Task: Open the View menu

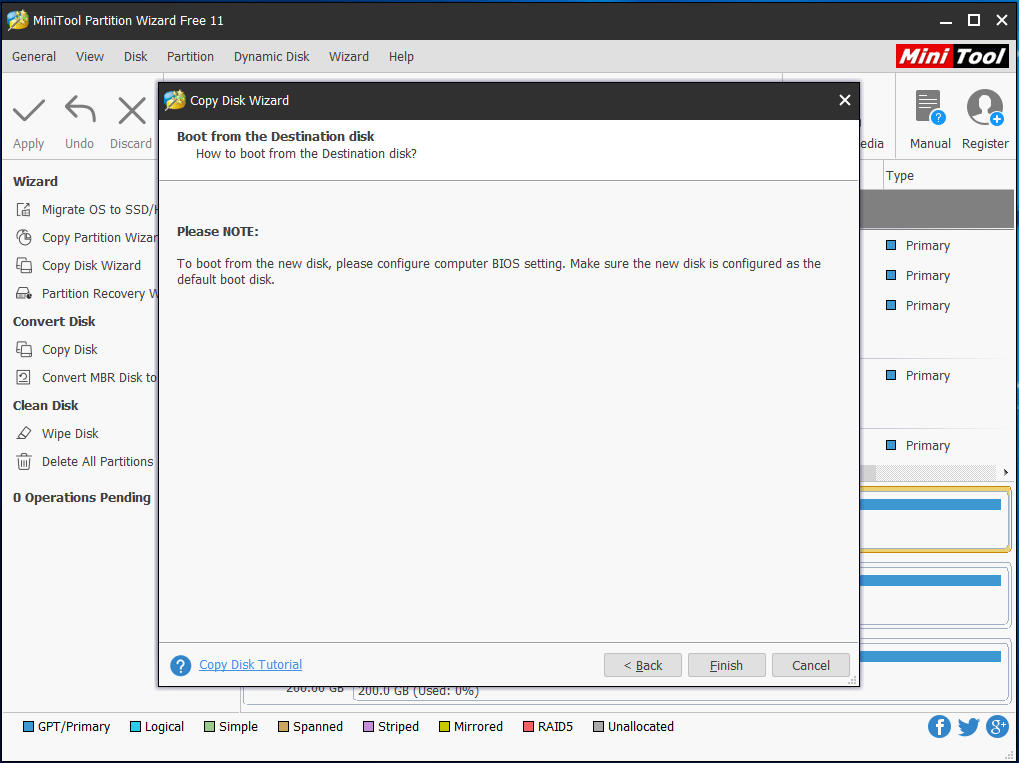Action: click(90, 57)
